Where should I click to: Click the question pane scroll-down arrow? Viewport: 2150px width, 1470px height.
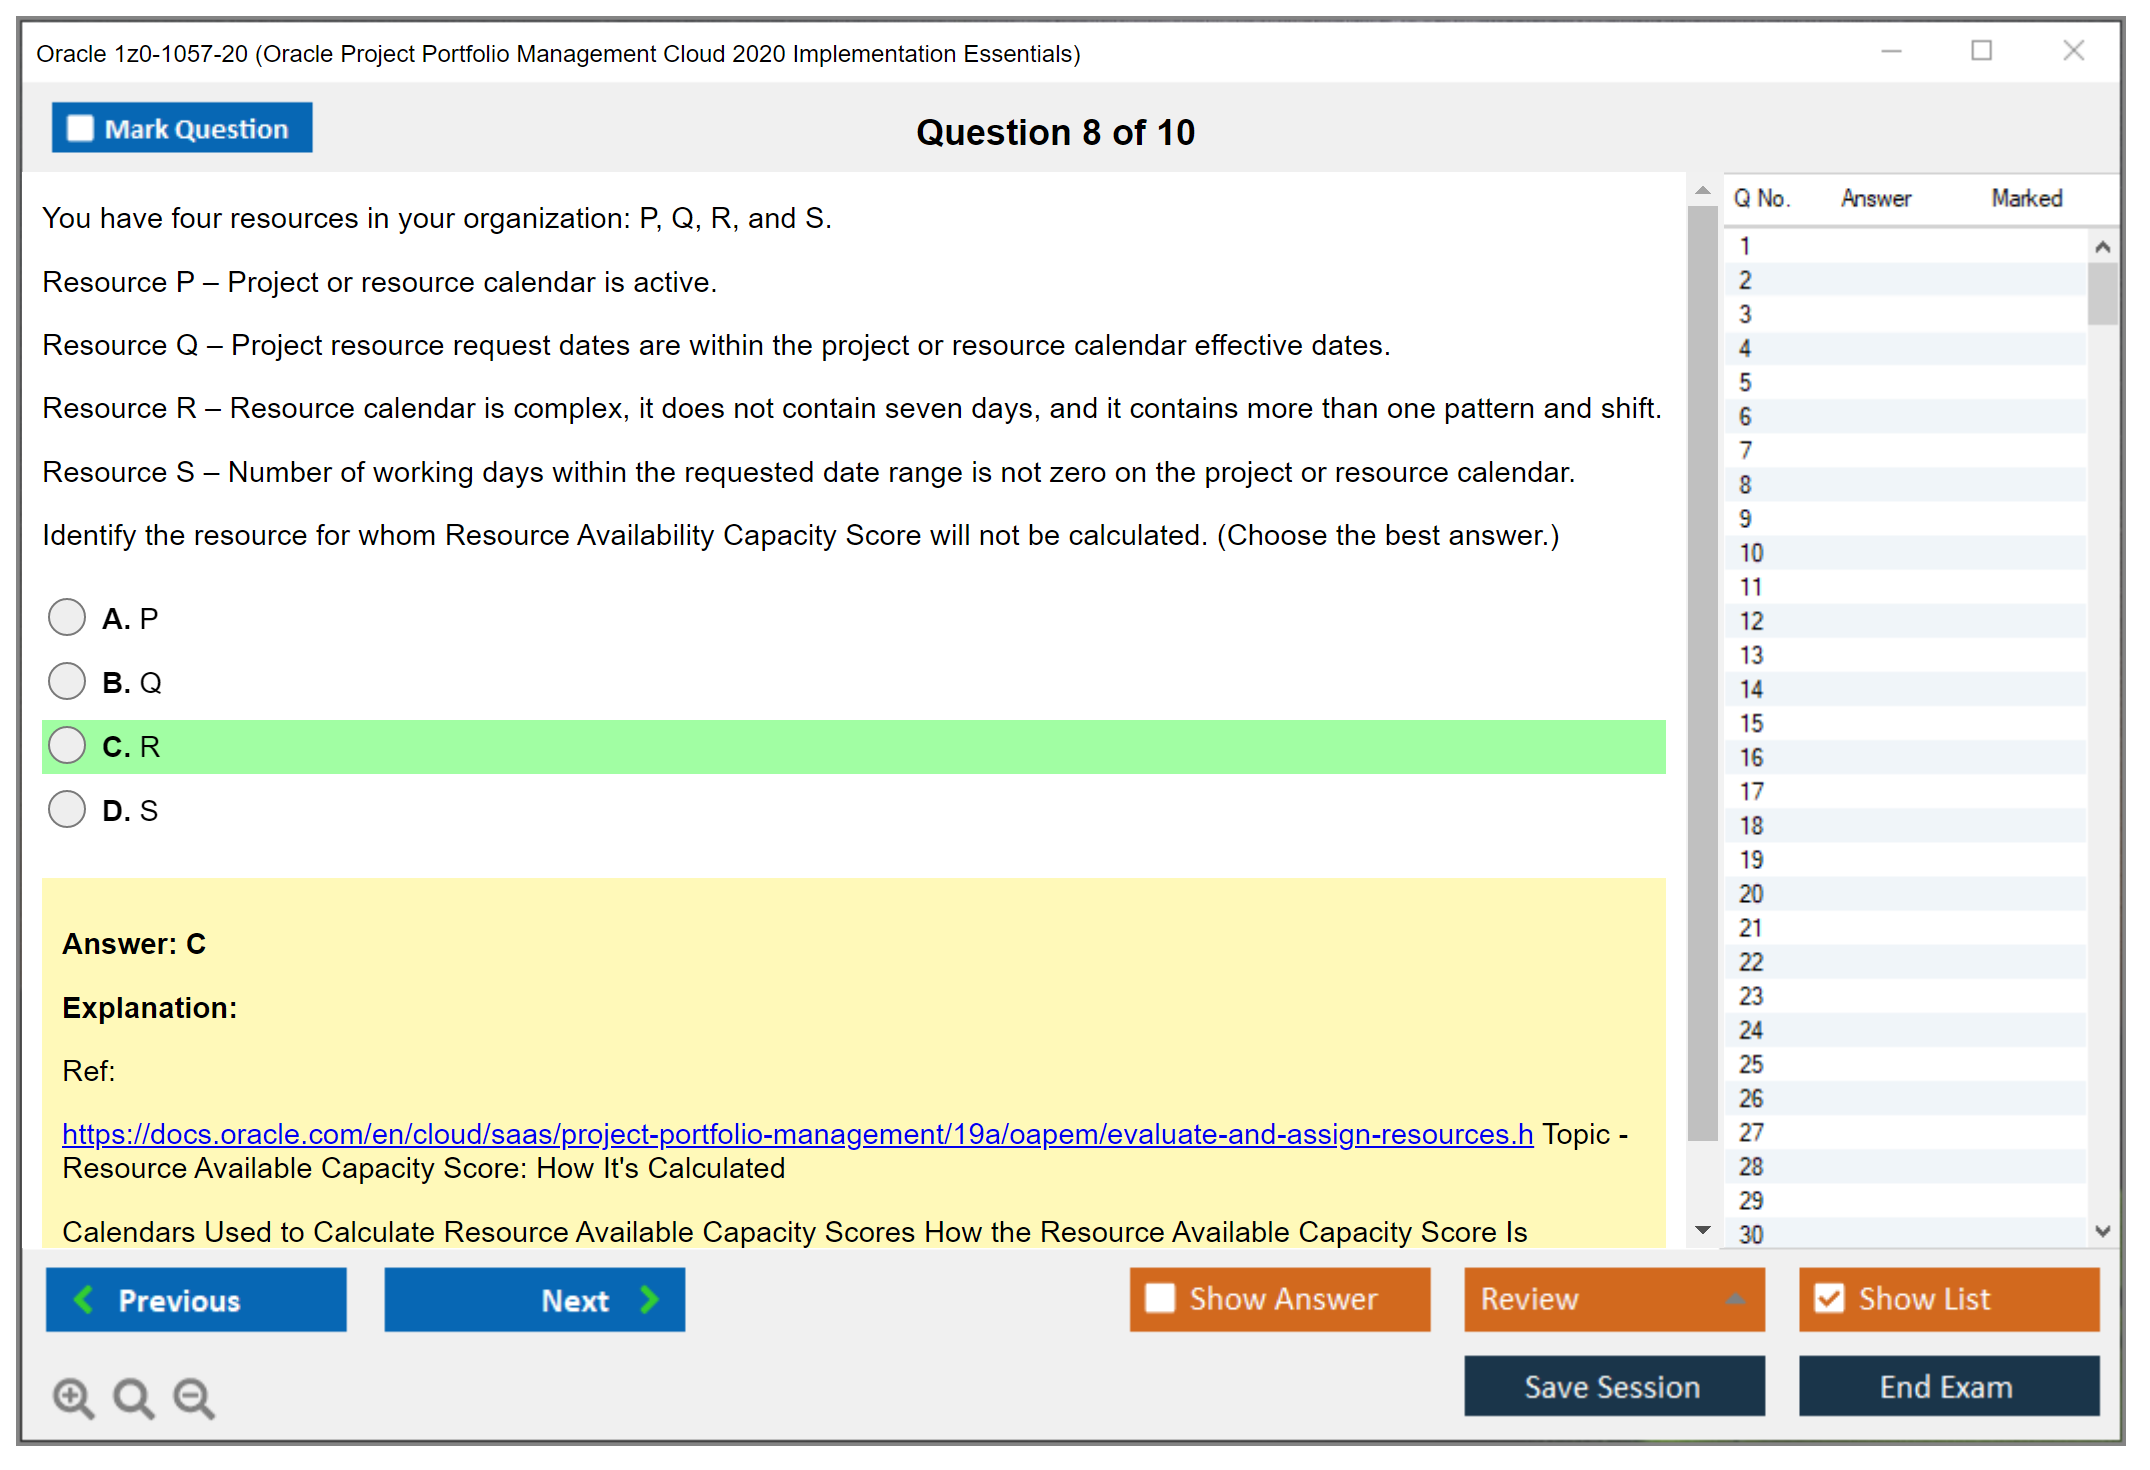(1703, 1230)
